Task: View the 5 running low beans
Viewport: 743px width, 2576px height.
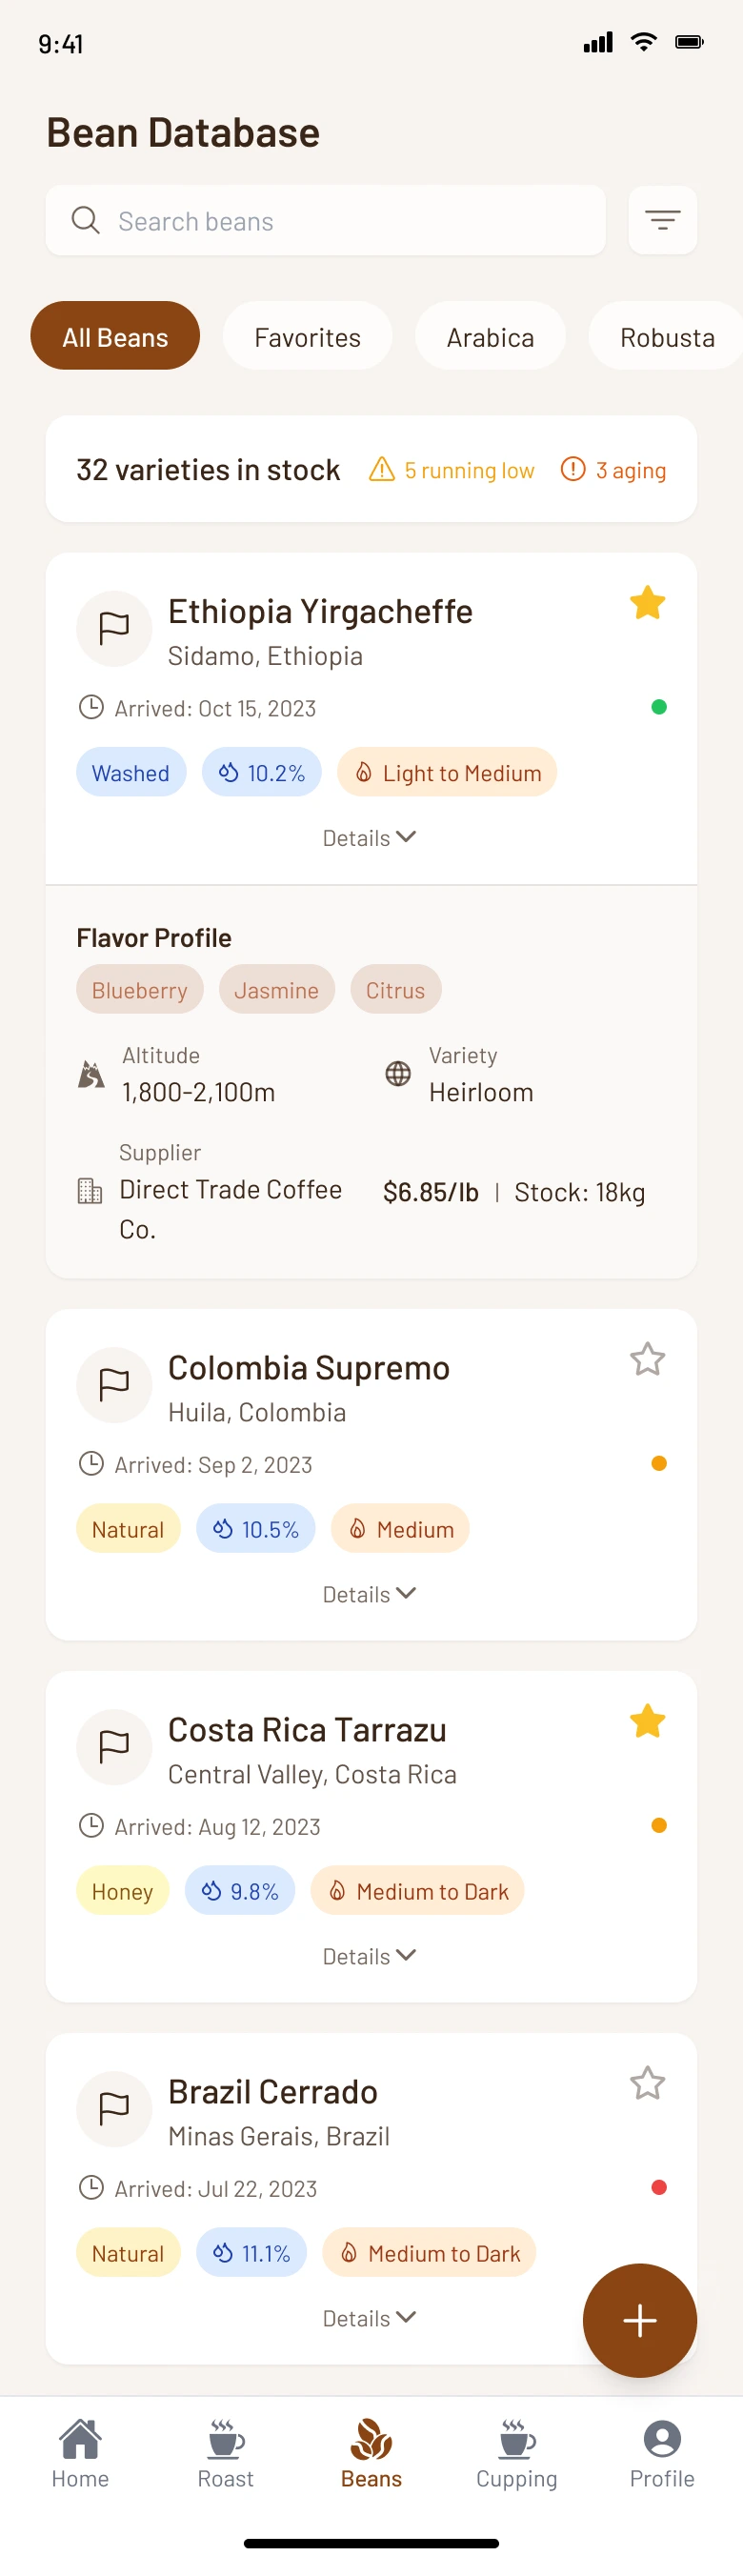Action: coord(452,470)
